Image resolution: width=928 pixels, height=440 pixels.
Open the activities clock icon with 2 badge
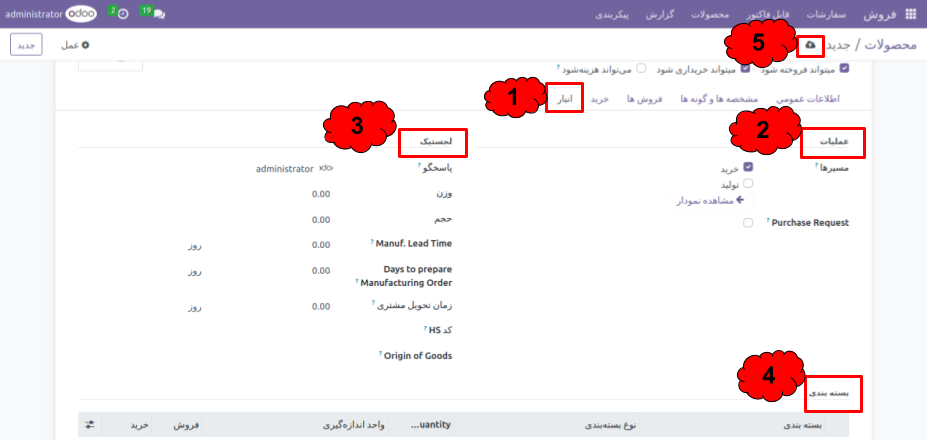(x=123, y=15)
